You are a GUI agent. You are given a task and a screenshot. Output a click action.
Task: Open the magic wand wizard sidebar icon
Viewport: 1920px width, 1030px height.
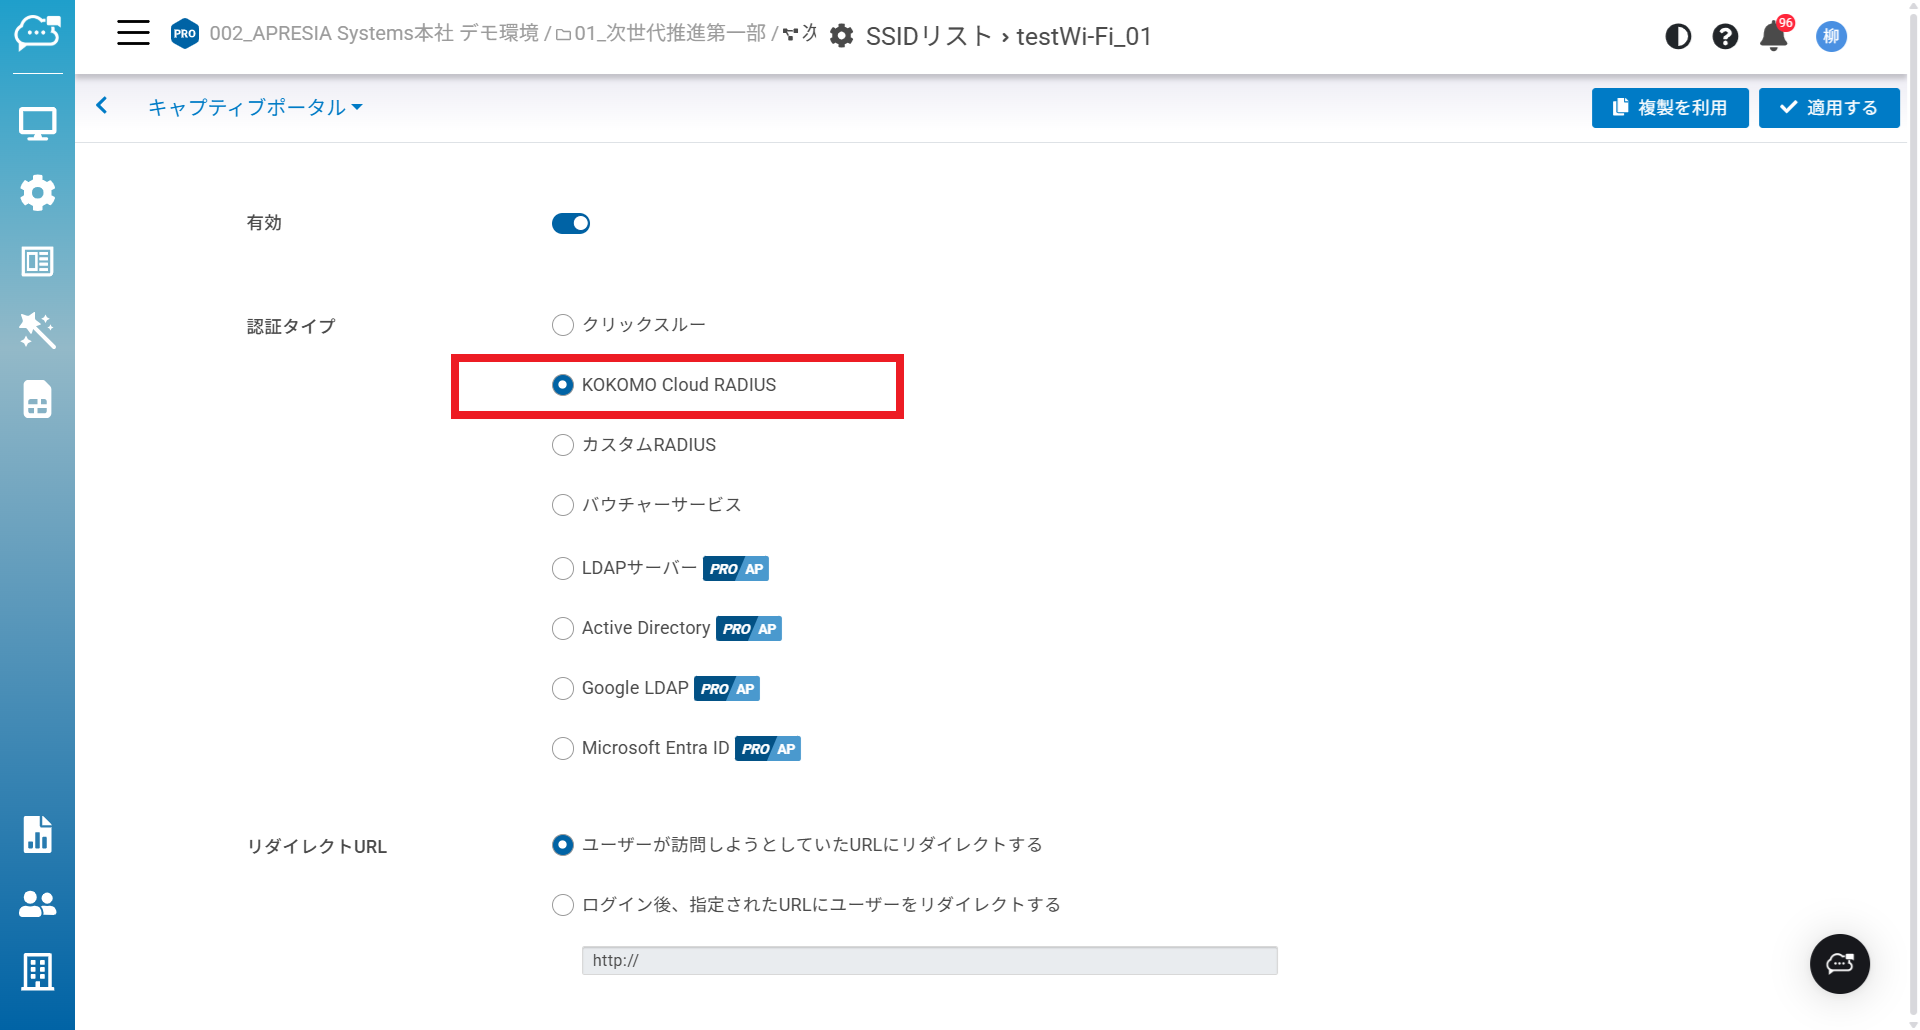click(x=37, y=331)
